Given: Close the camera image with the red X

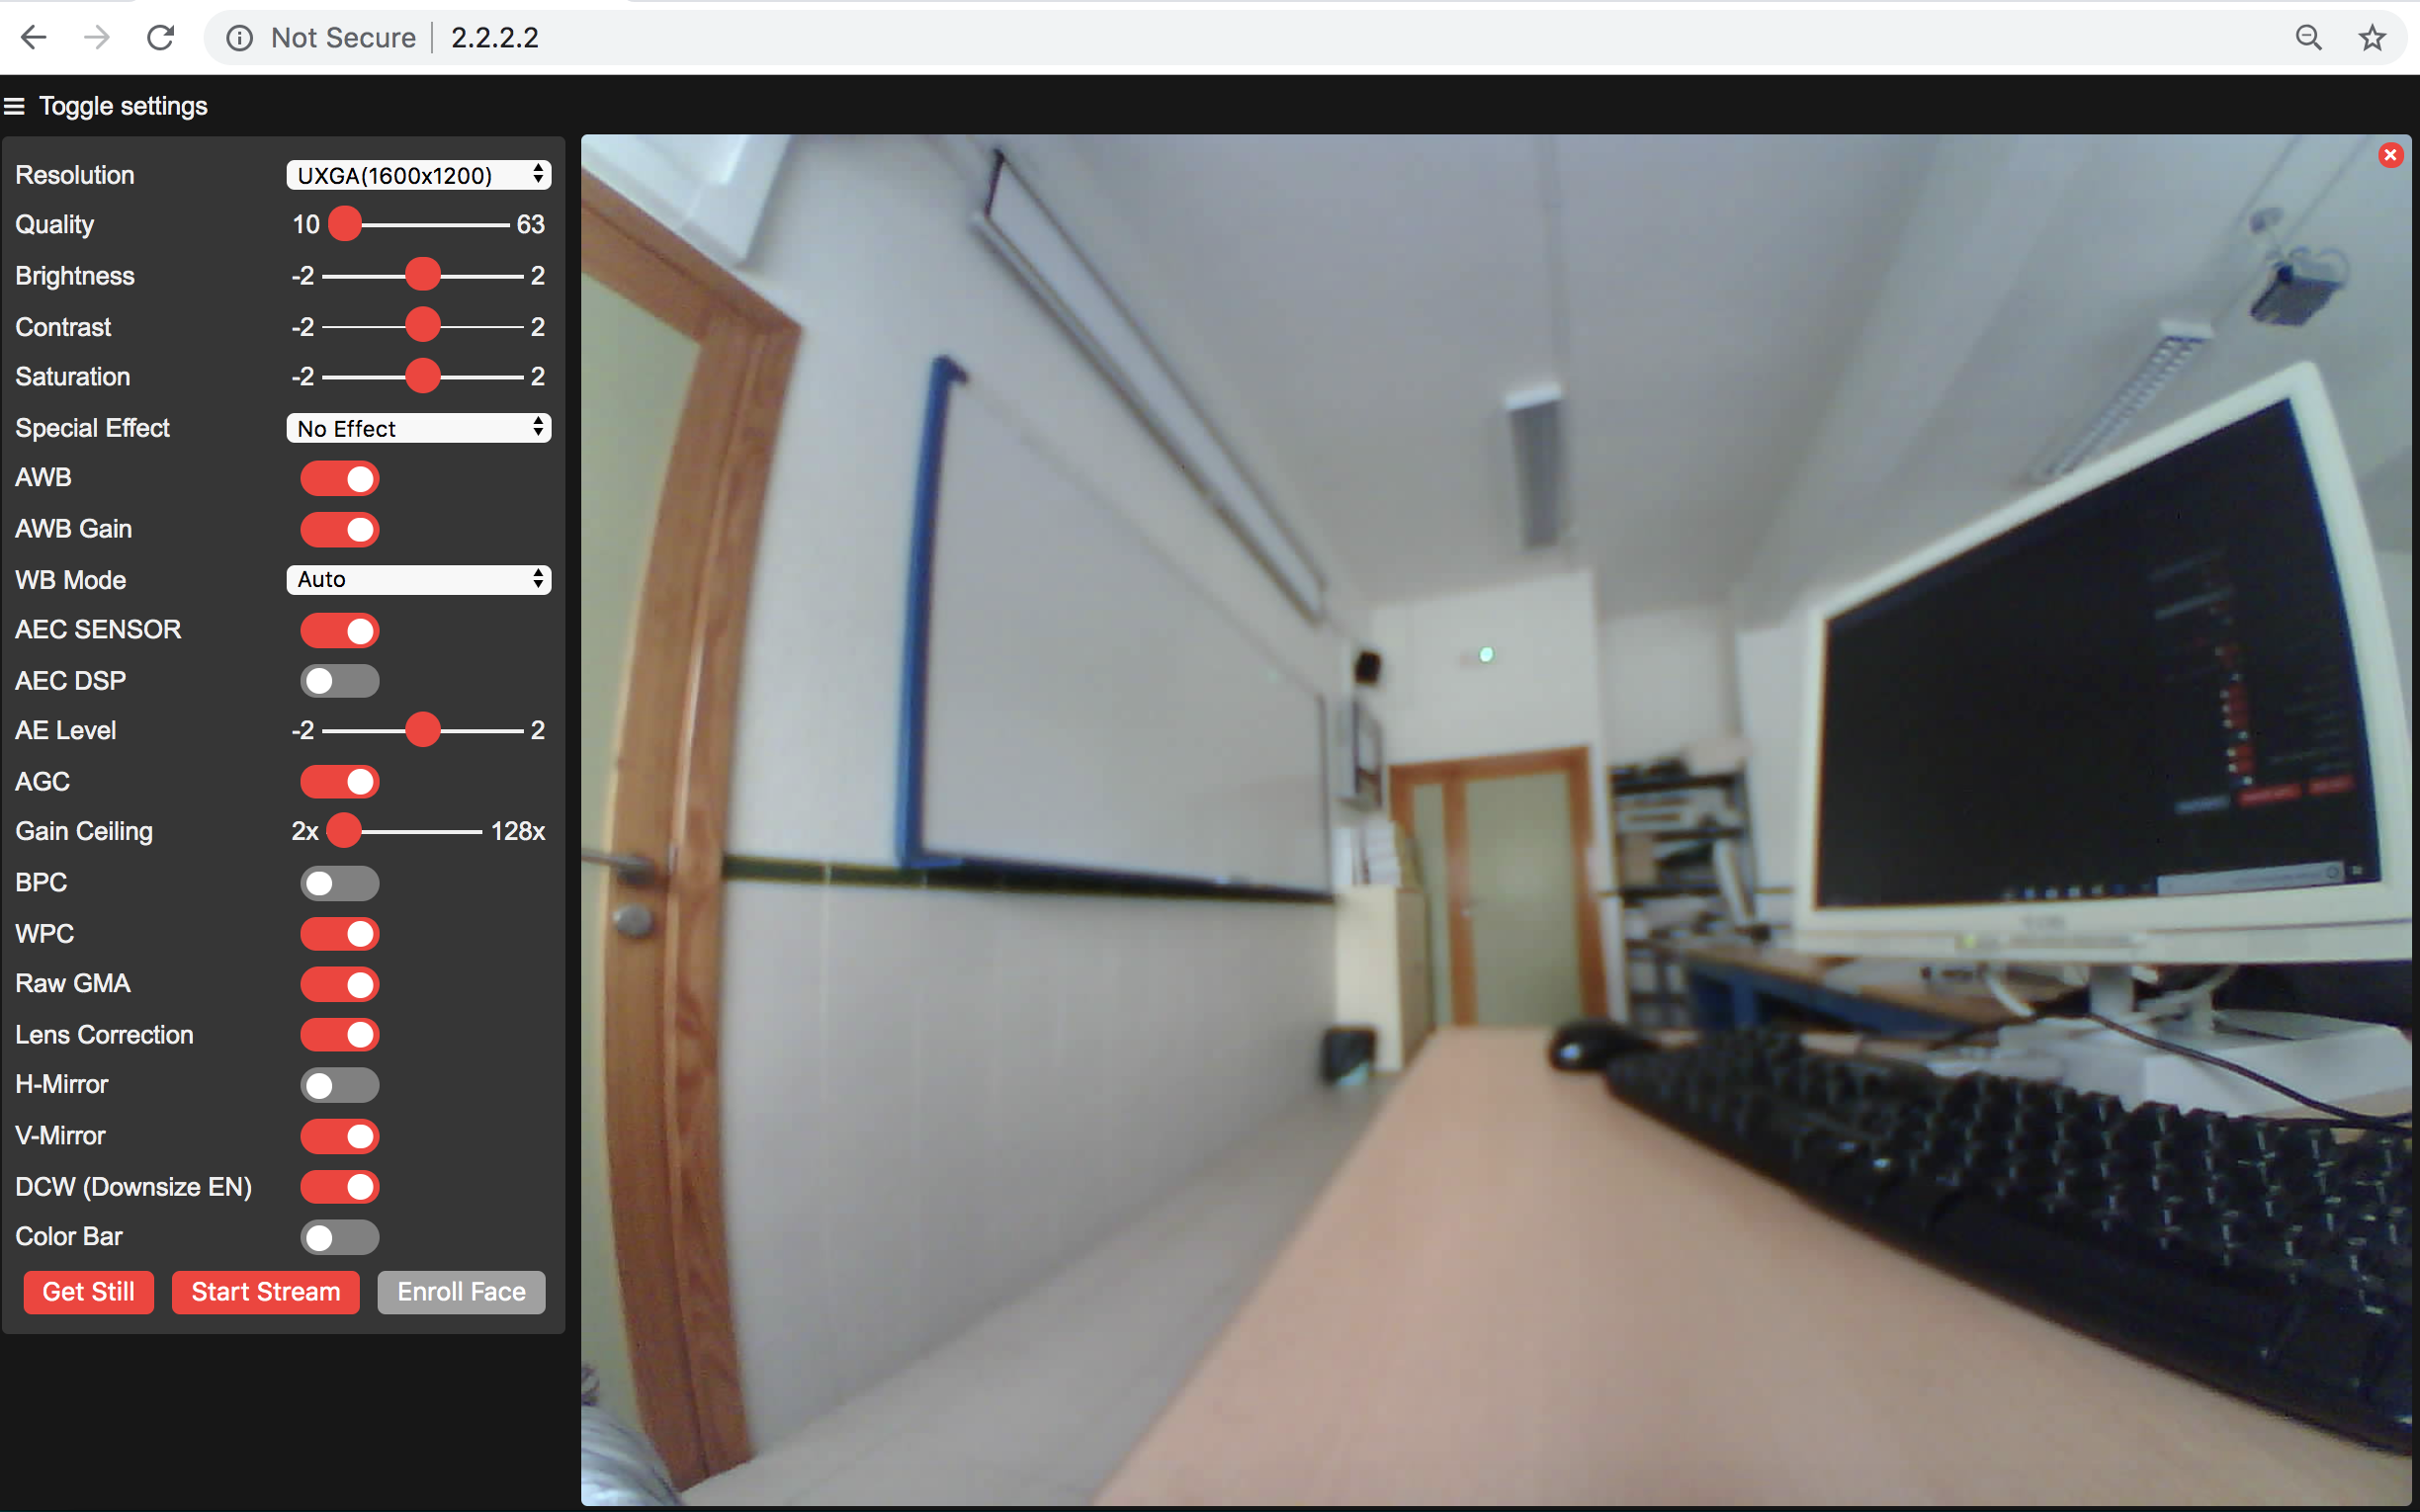Looking at the screenshot, I should [2390, 155].
